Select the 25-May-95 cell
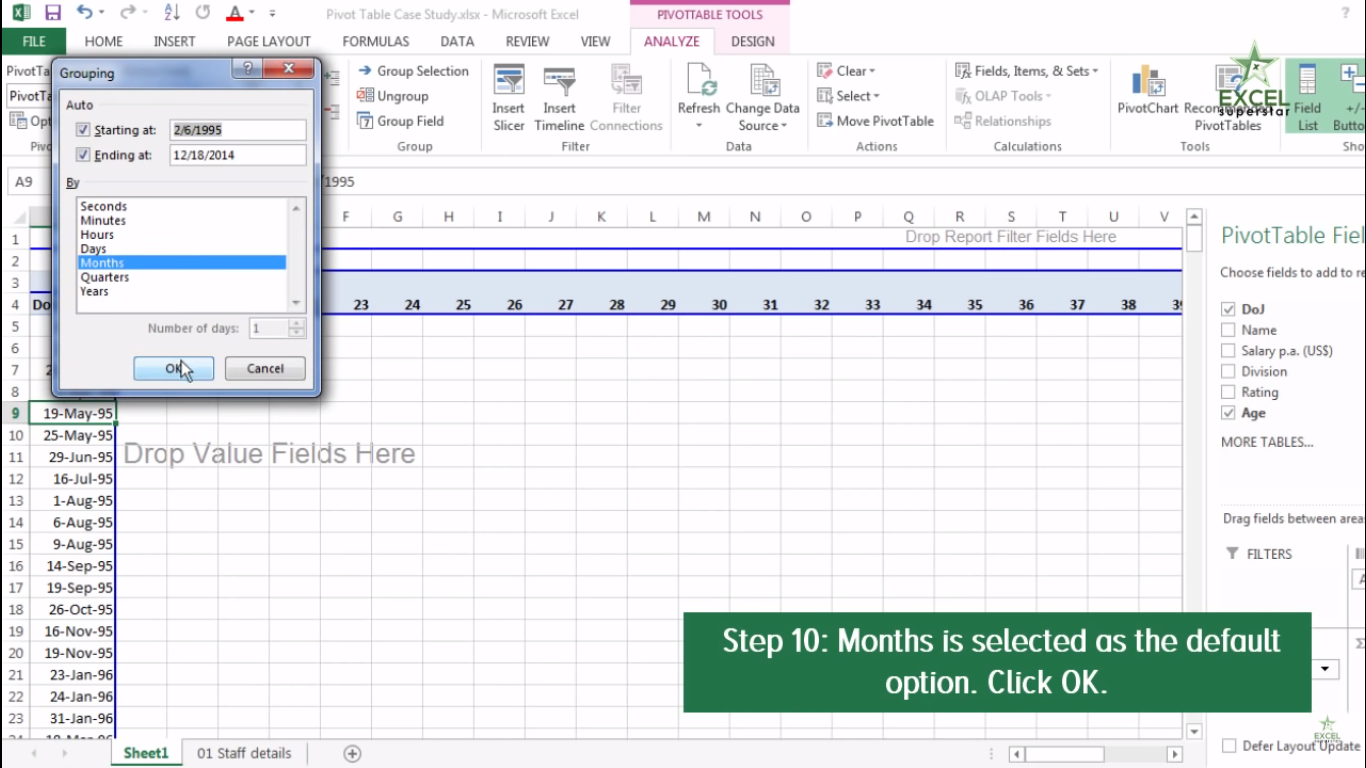The image size is (1366, 768). (73, 435)
